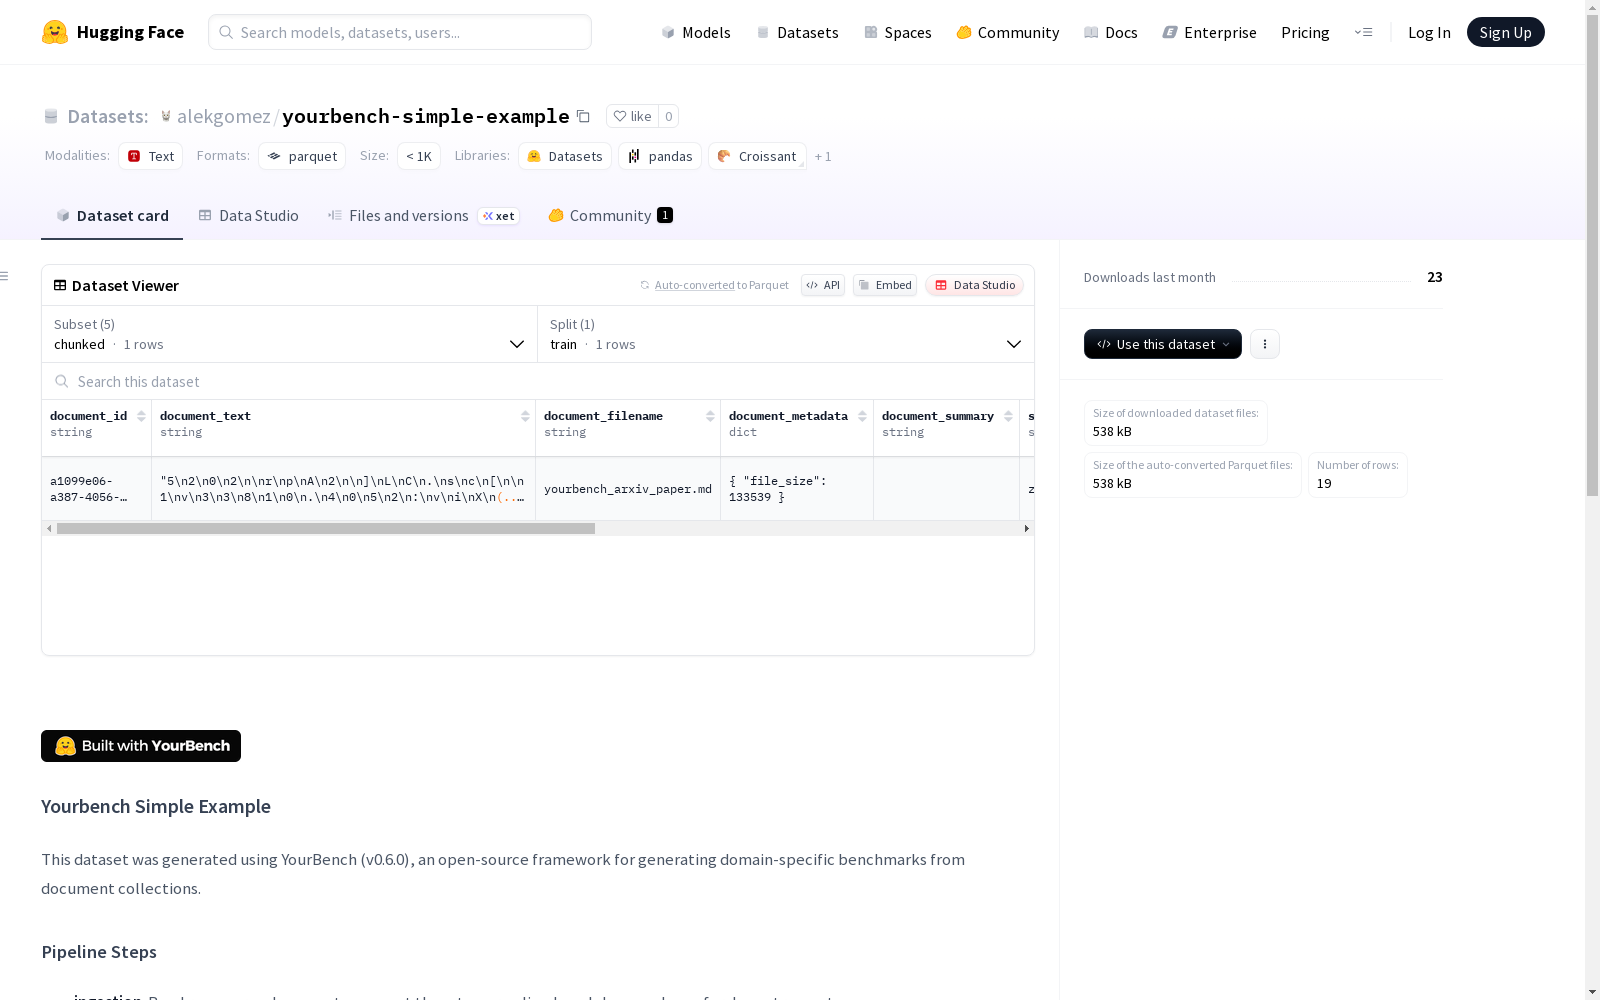The height and width of the screenshot is (1000, 1600).
Task: Click the parquet format tag
Action: tap(302, 156)
